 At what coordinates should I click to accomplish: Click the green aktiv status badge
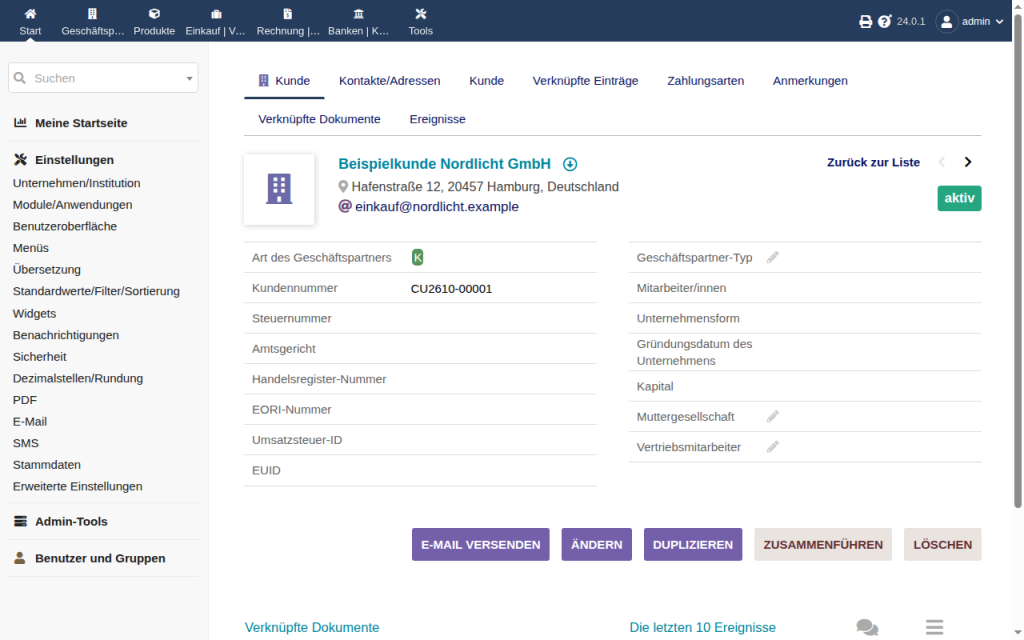[959, 199]
